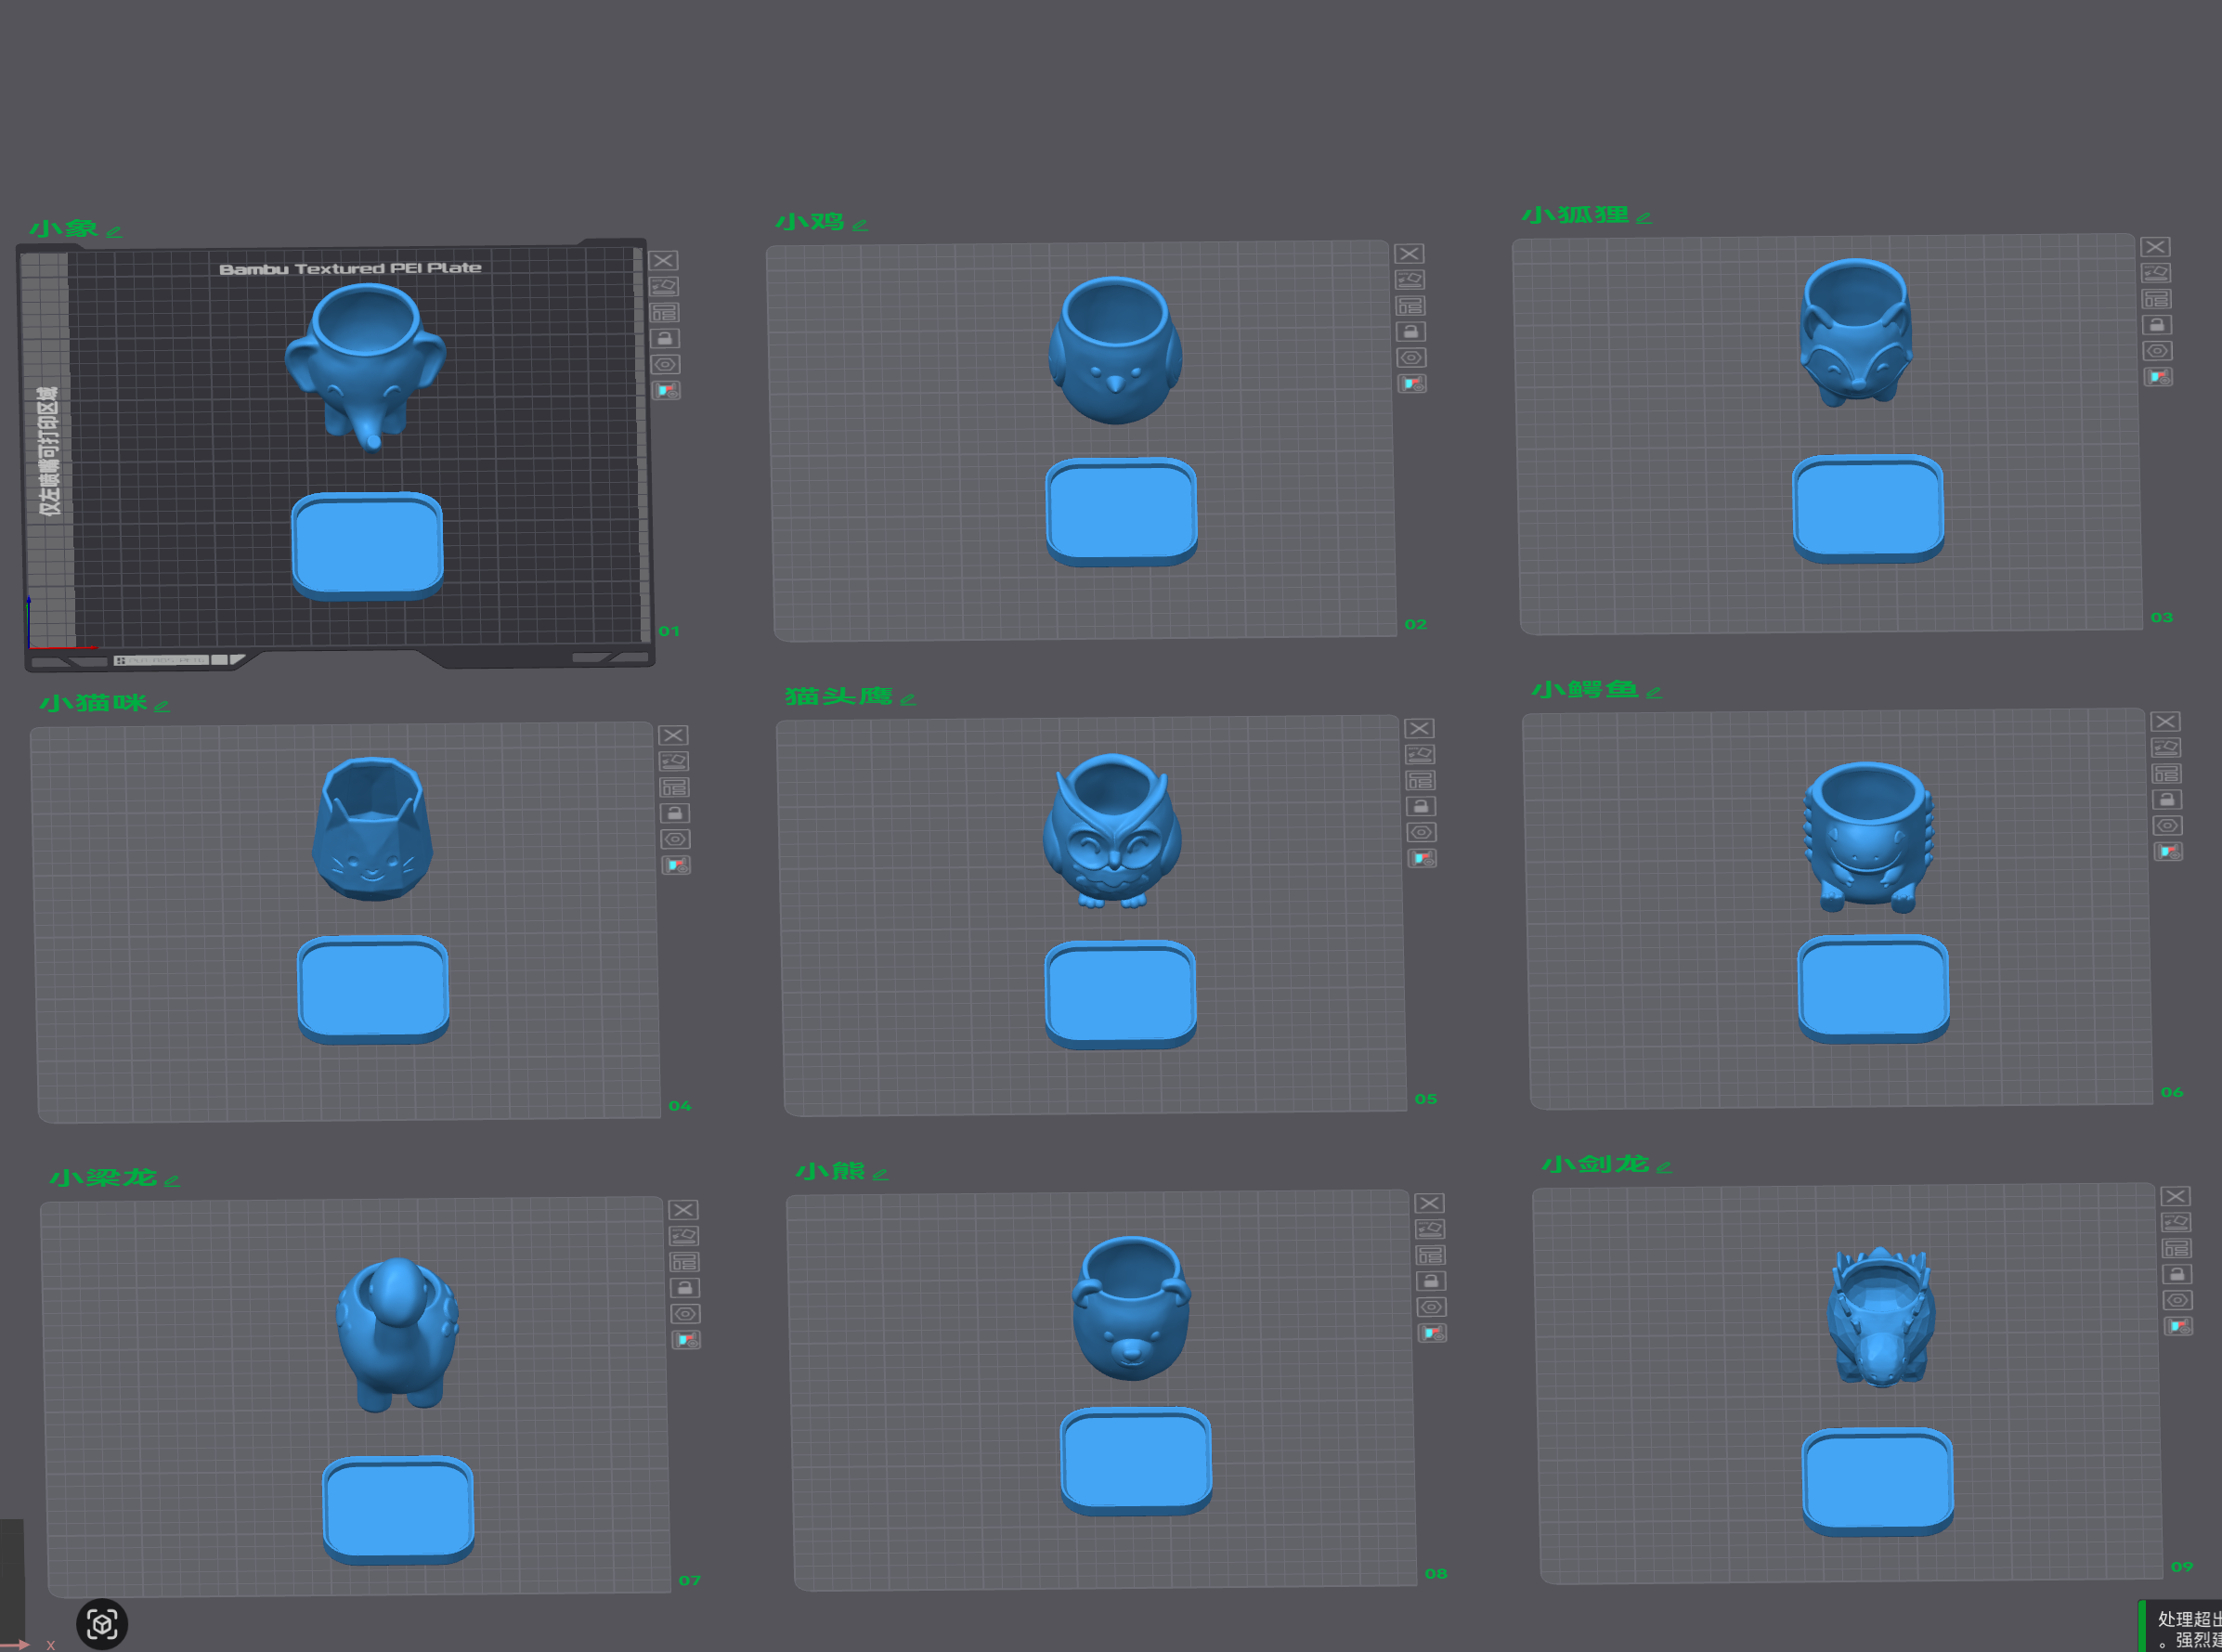This screenshot has width=2222, height=1652.
Task: Remove the 小鳄鱼 plate 06
Action: click(2165, 722)
